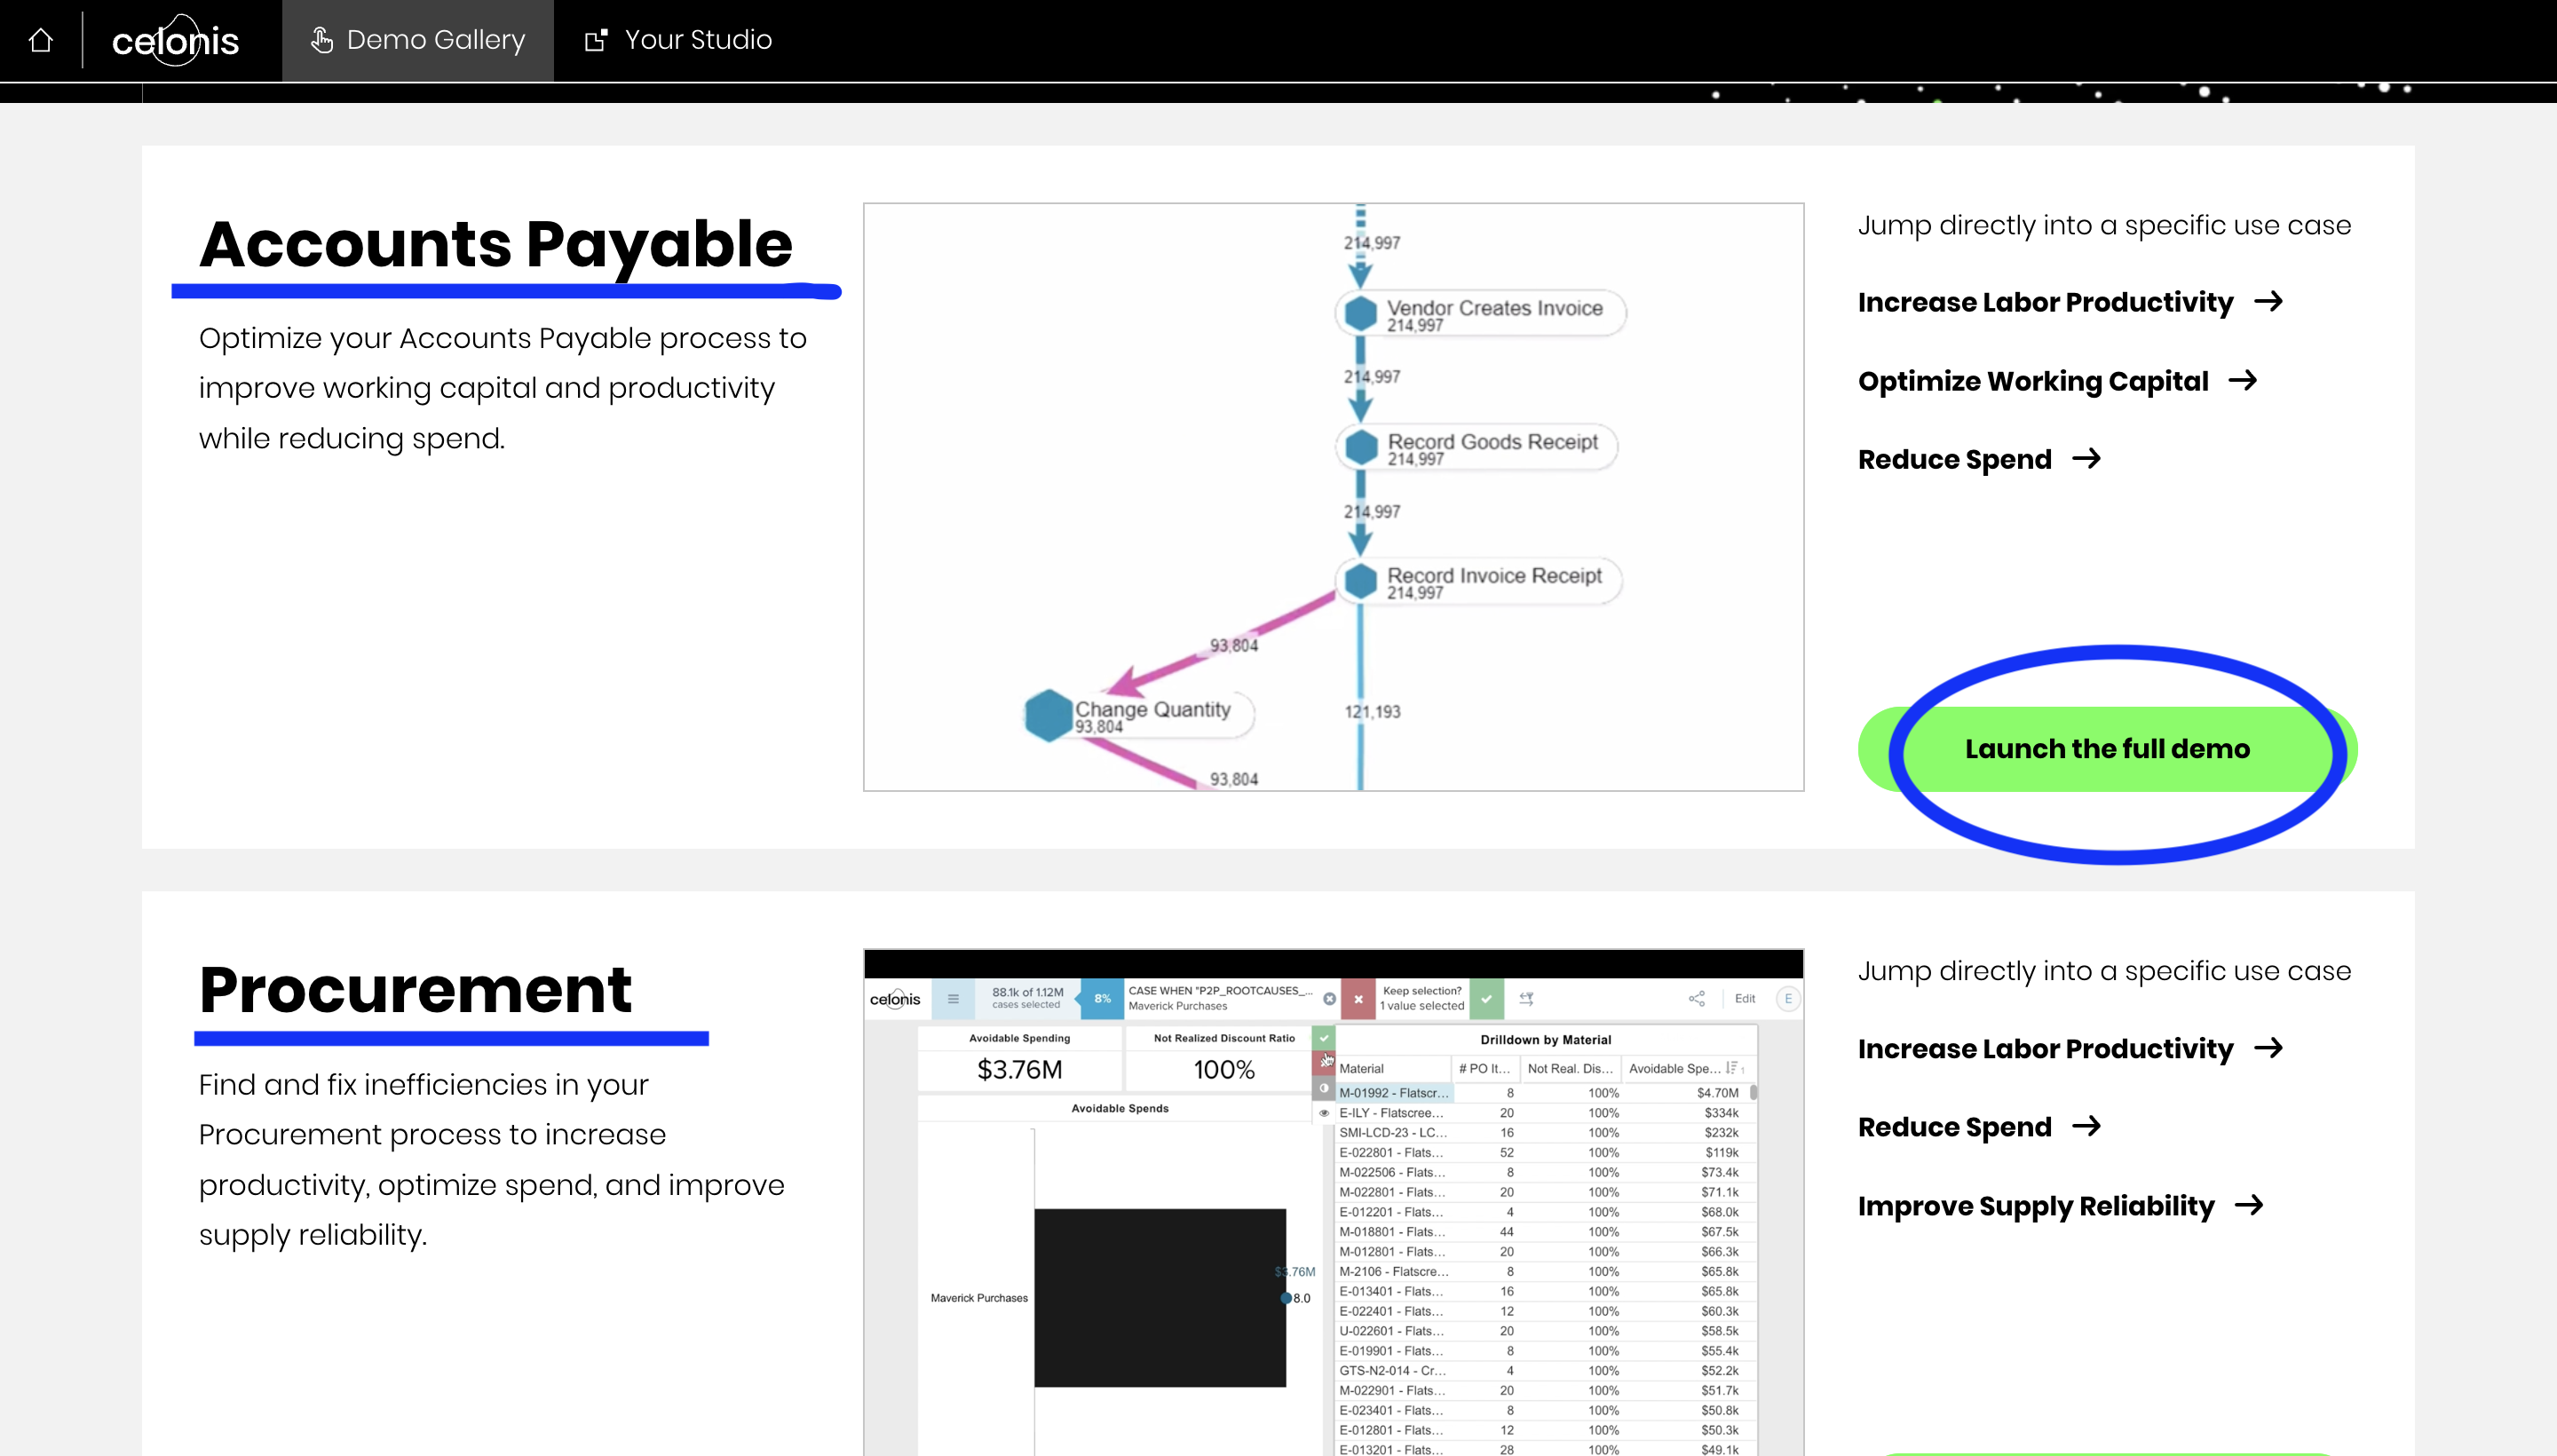Open the Demo Gallery tab
The width and height of the screenshot is (2557, 1456).
pos(418,40)
